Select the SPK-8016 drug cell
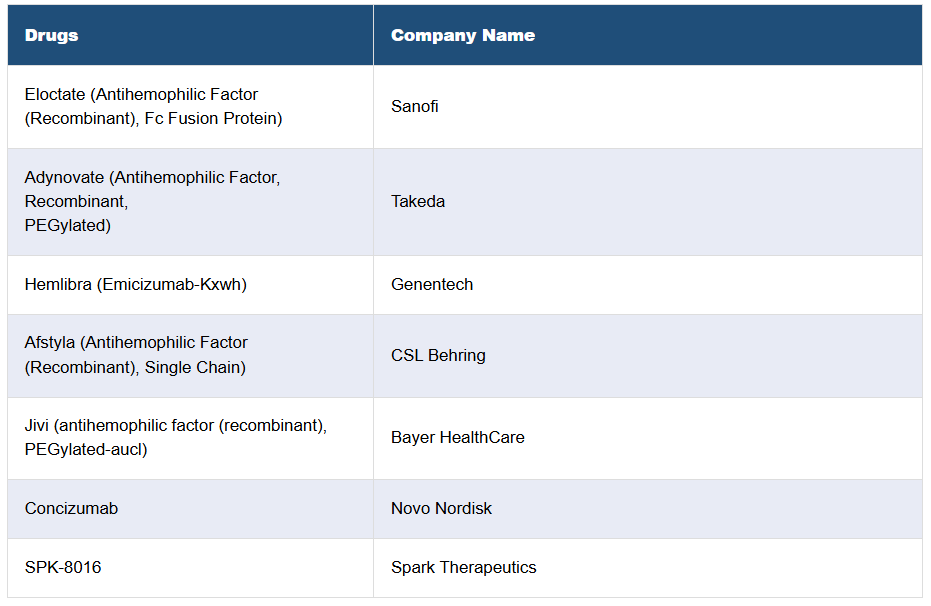Screen dimensions: 931x606 [x=63, y=568]
